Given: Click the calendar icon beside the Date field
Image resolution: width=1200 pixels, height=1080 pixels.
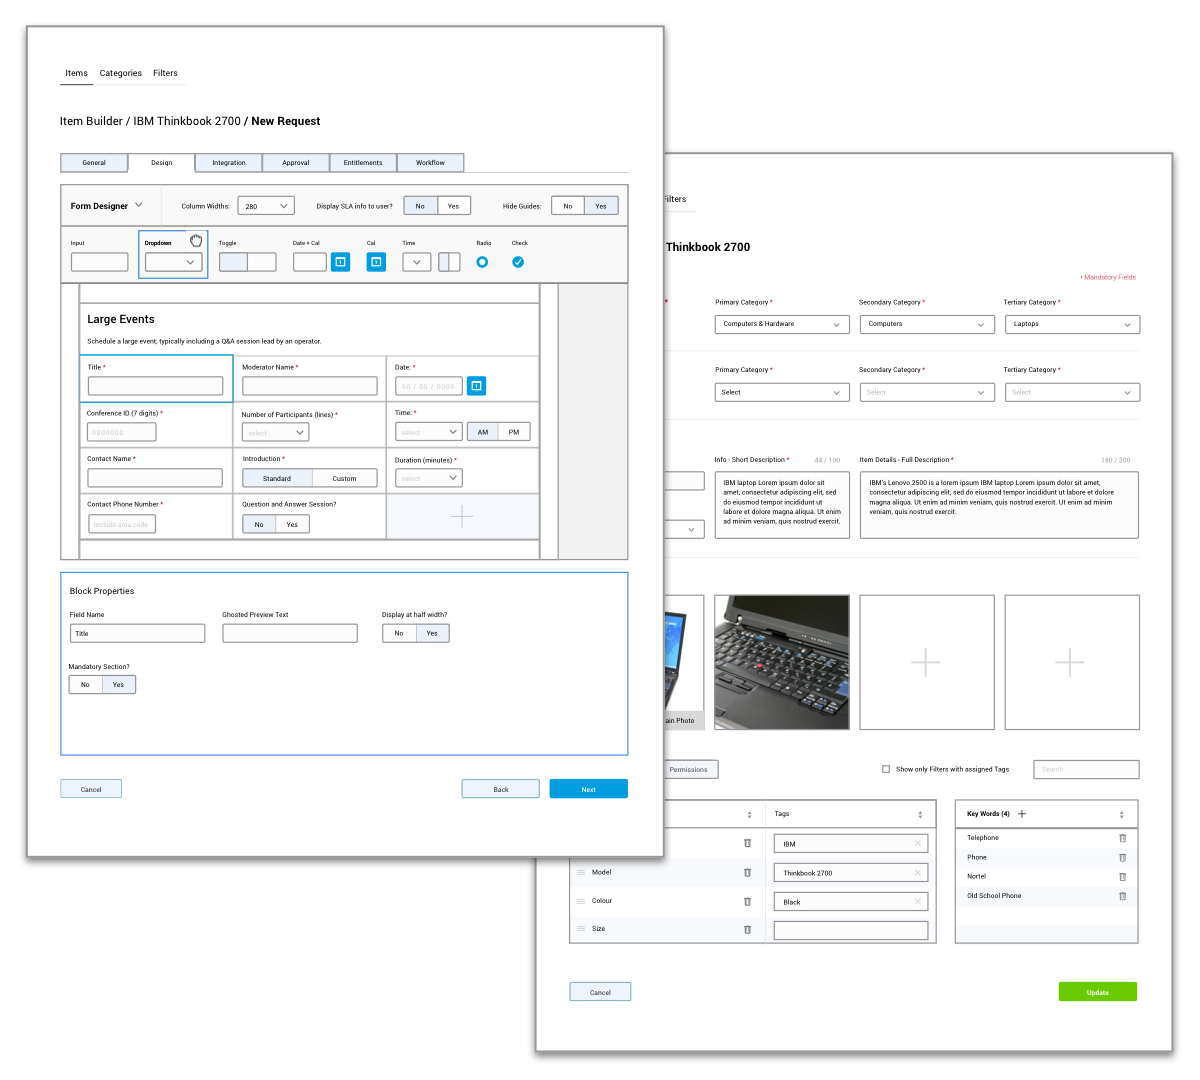Looking at the screenshot, I should coord(477,385).
